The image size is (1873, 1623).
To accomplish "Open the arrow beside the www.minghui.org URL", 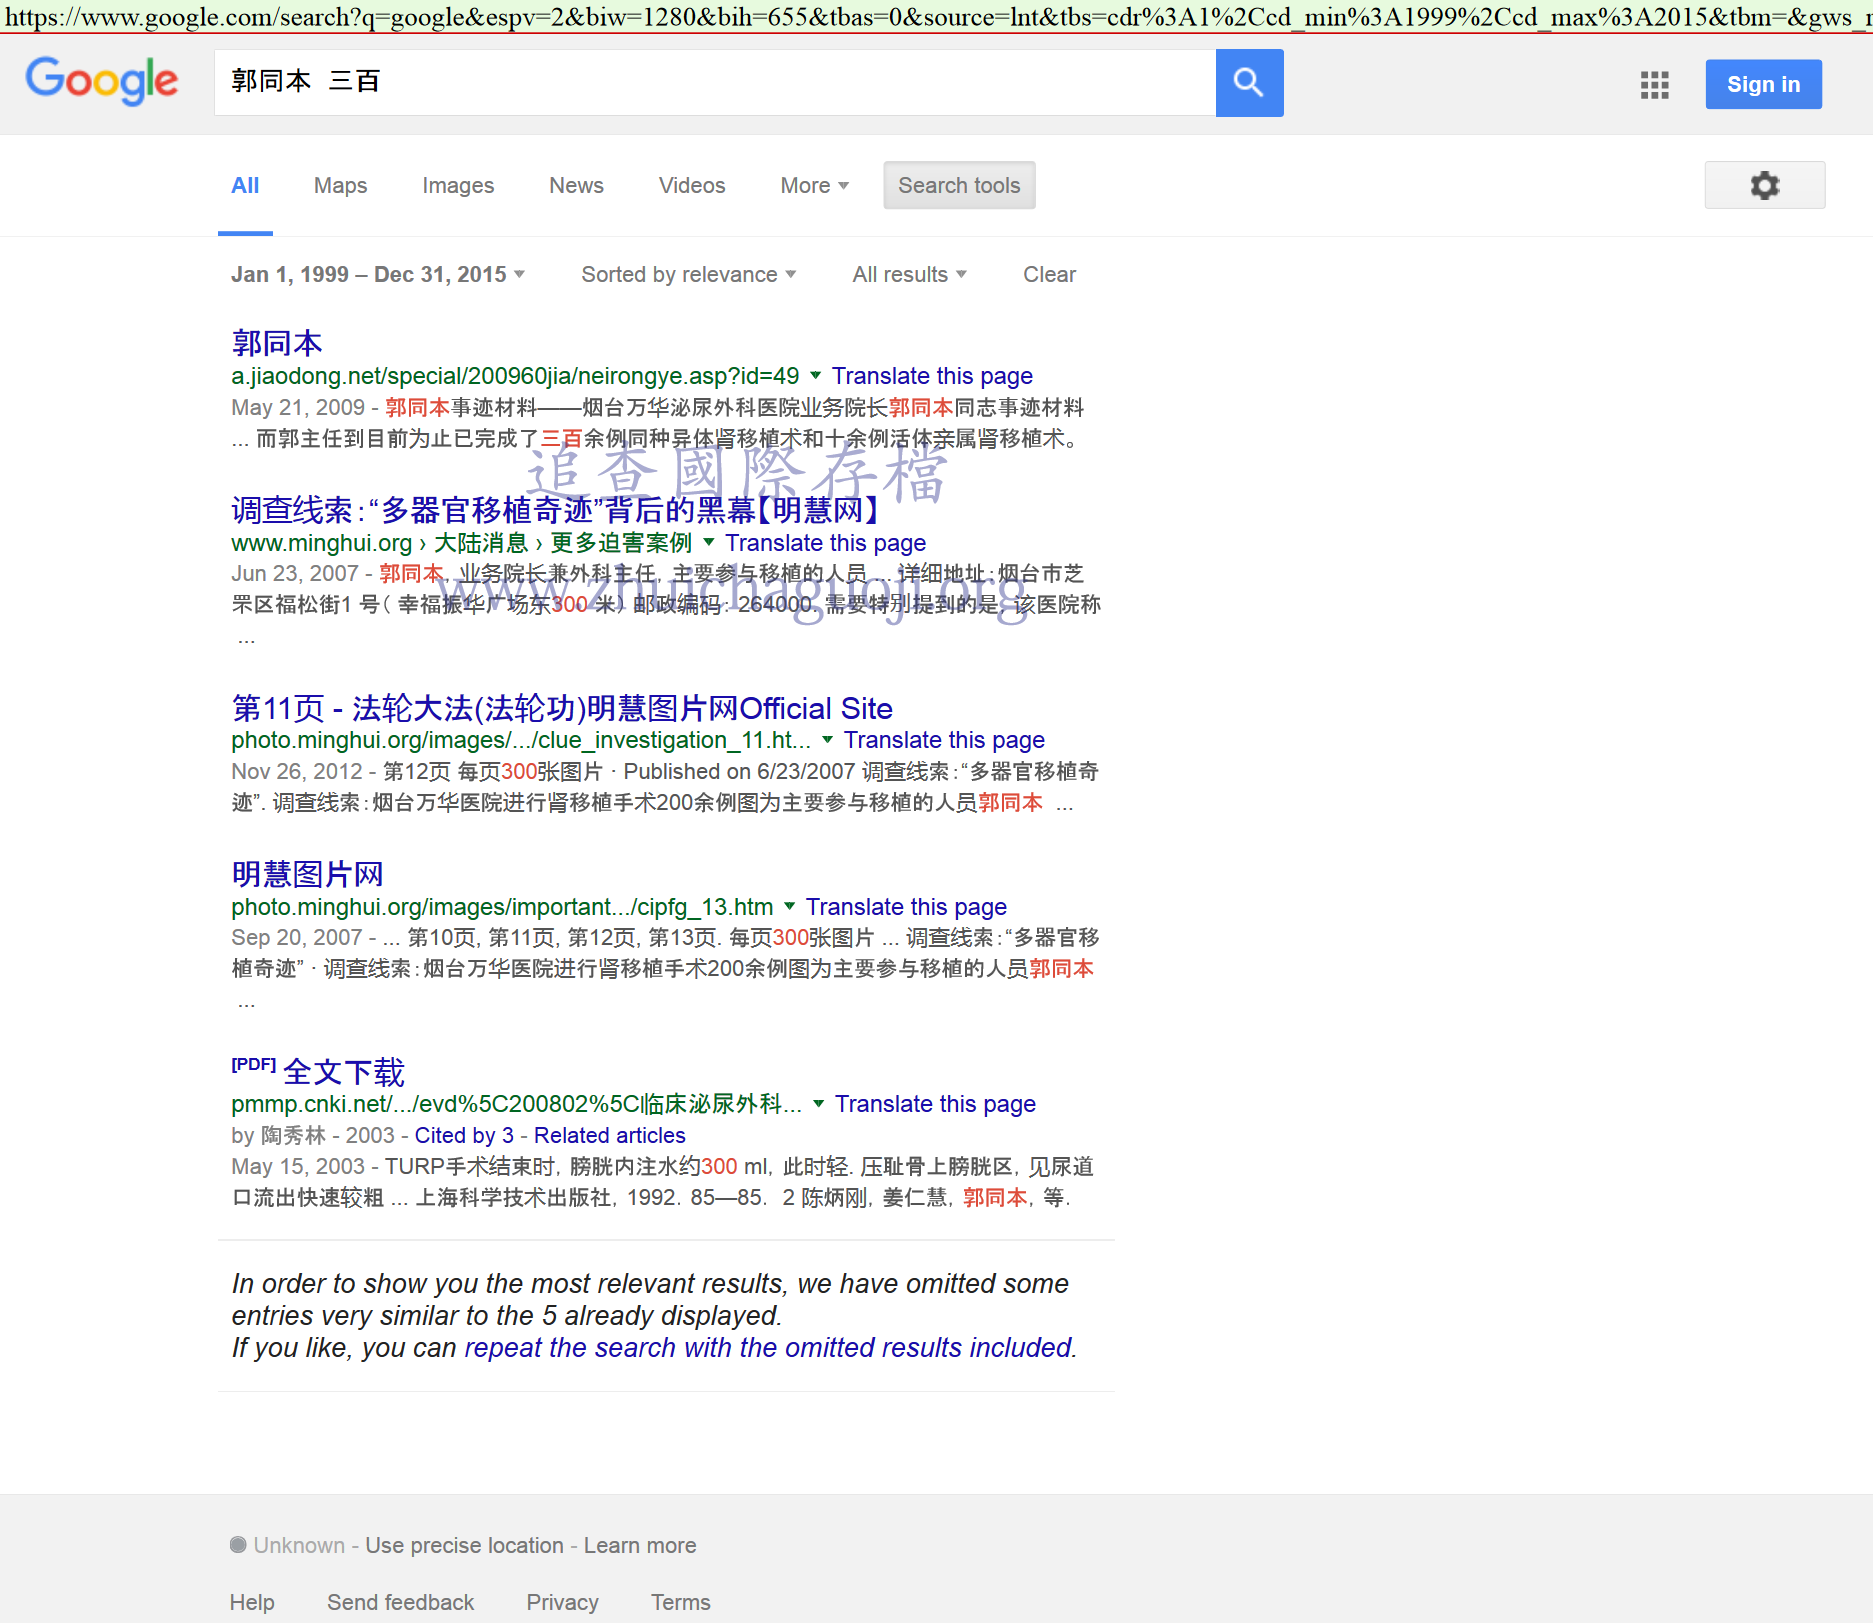I will click(x=709, y=542).
